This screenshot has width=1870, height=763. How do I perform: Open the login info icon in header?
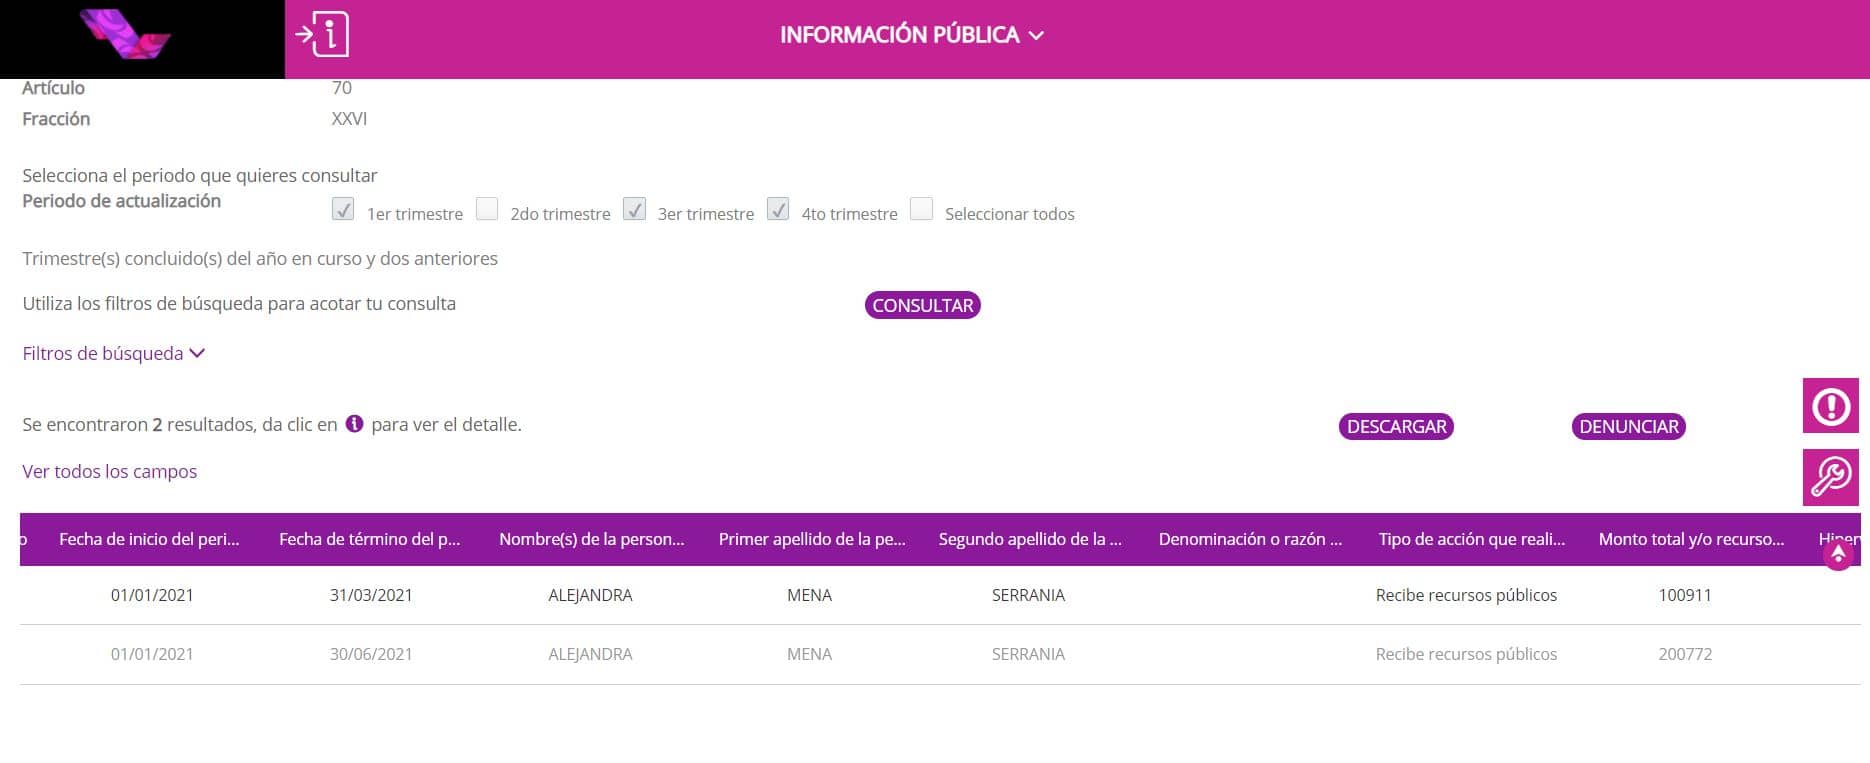point(322,34)
